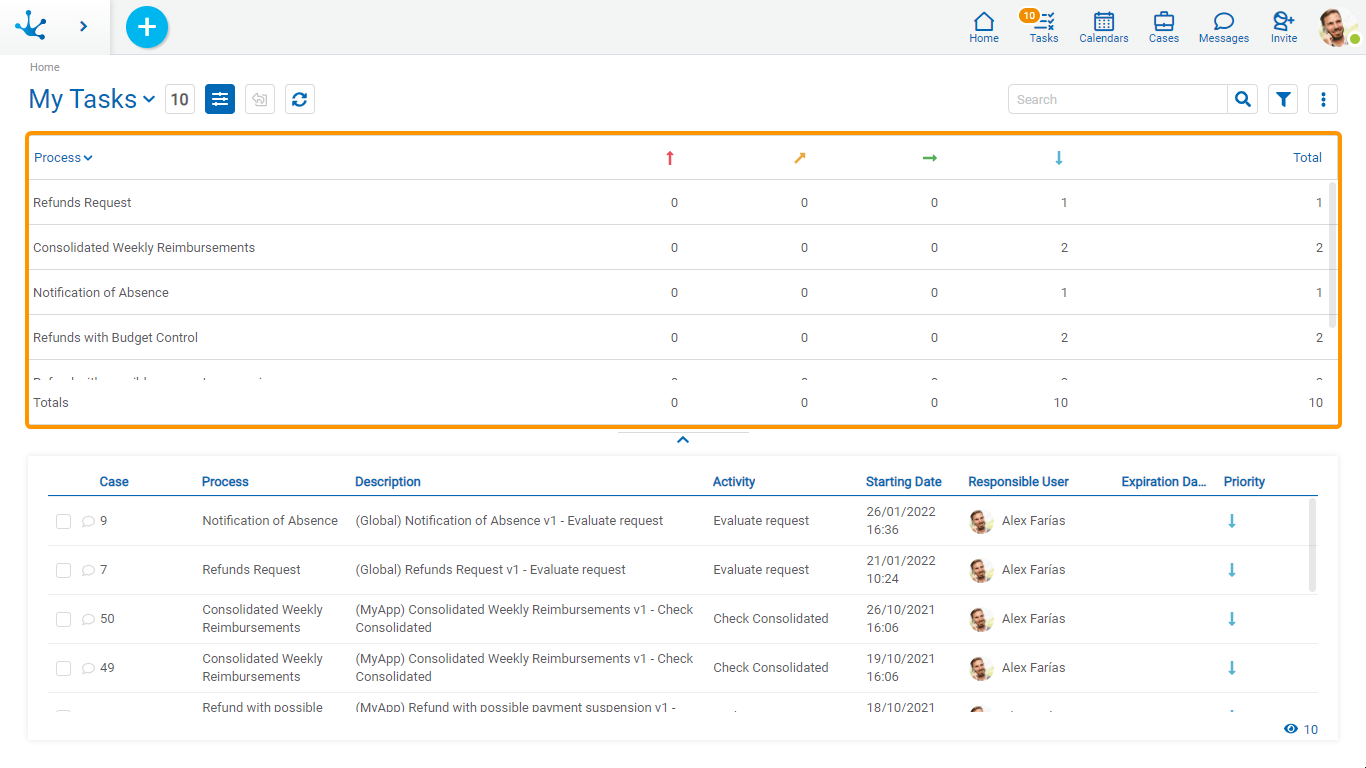The height and width of the screenshot is (768, 1366).
Task: Open Refunds Request v1 Evaluate request description
Action: pos(490,569)
